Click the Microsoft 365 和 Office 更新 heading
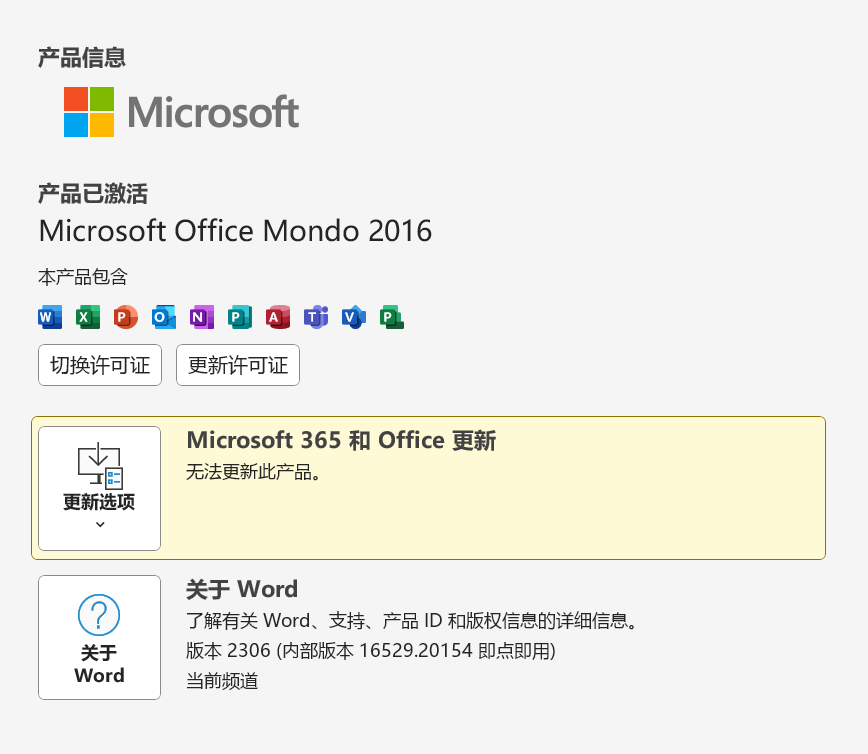 341,440
